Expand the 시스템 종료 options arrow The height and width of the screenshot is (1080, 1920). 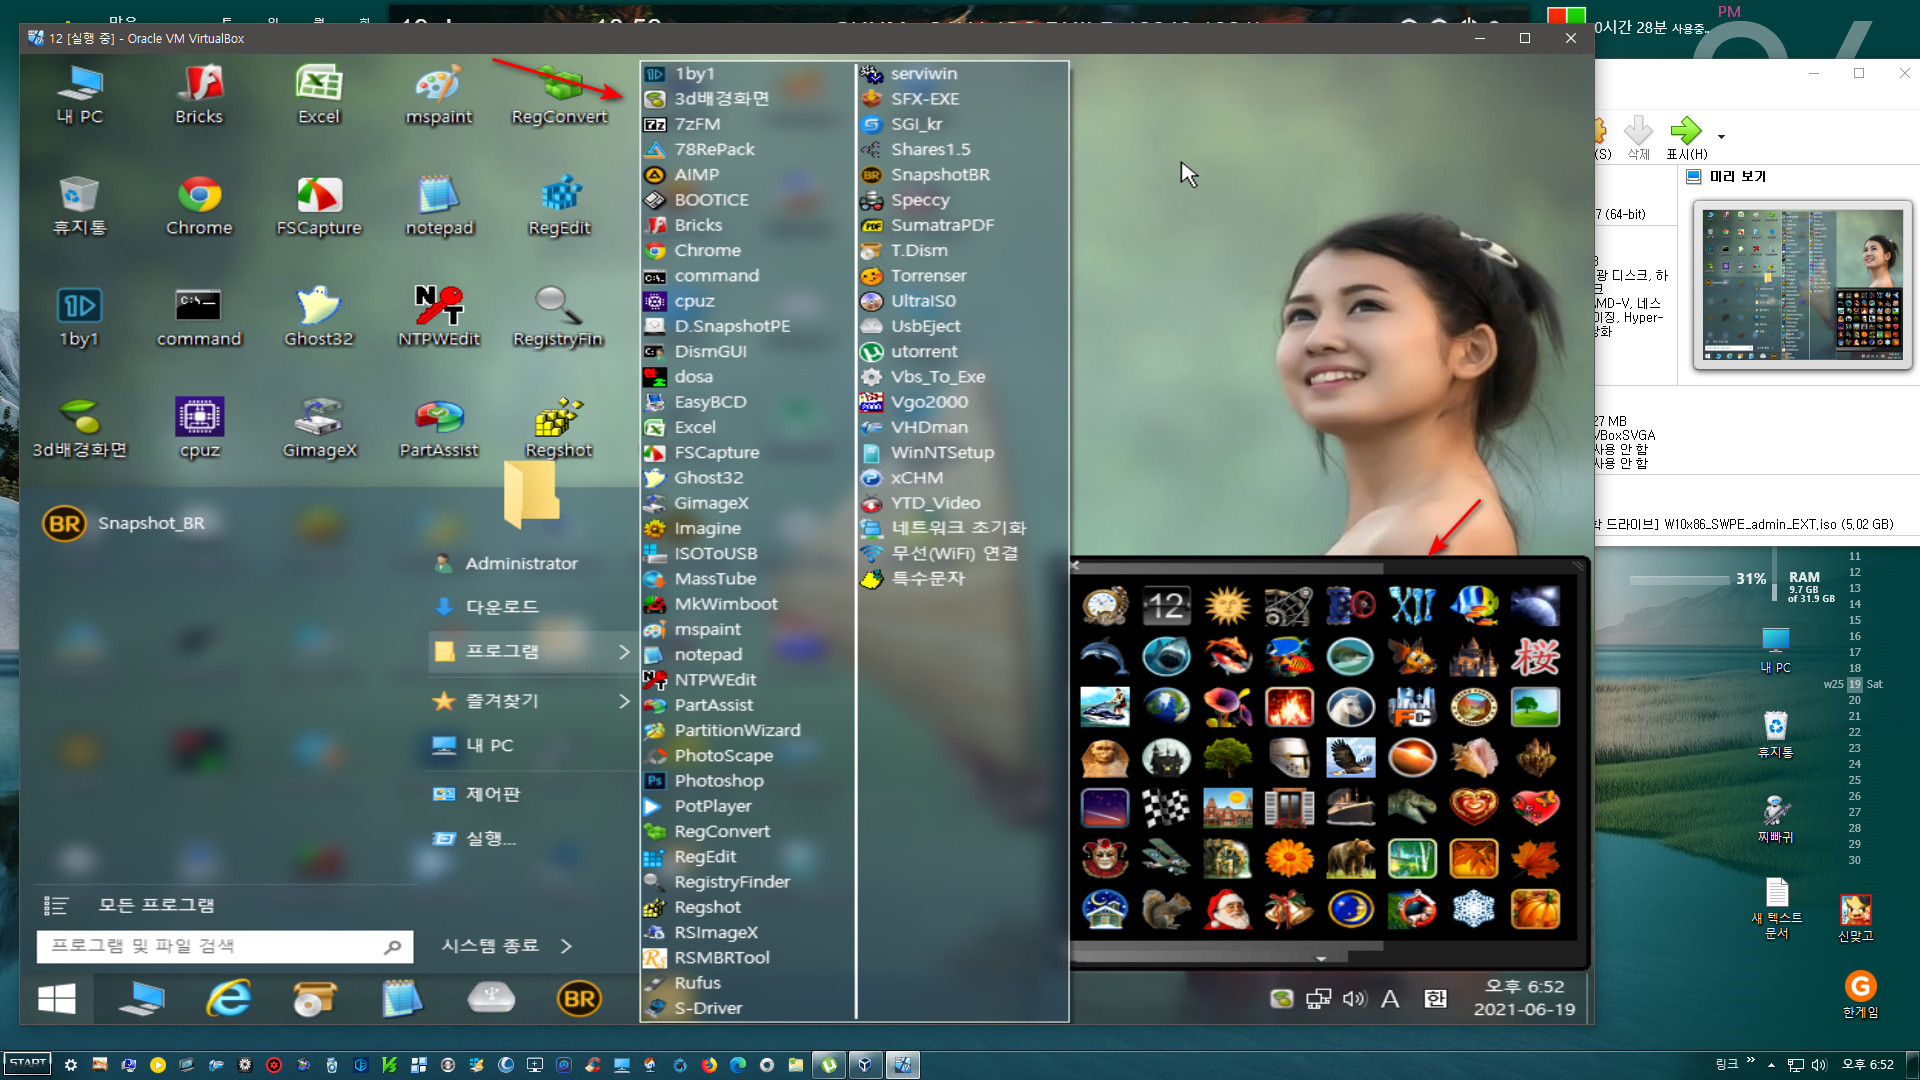tap(567, 946)
